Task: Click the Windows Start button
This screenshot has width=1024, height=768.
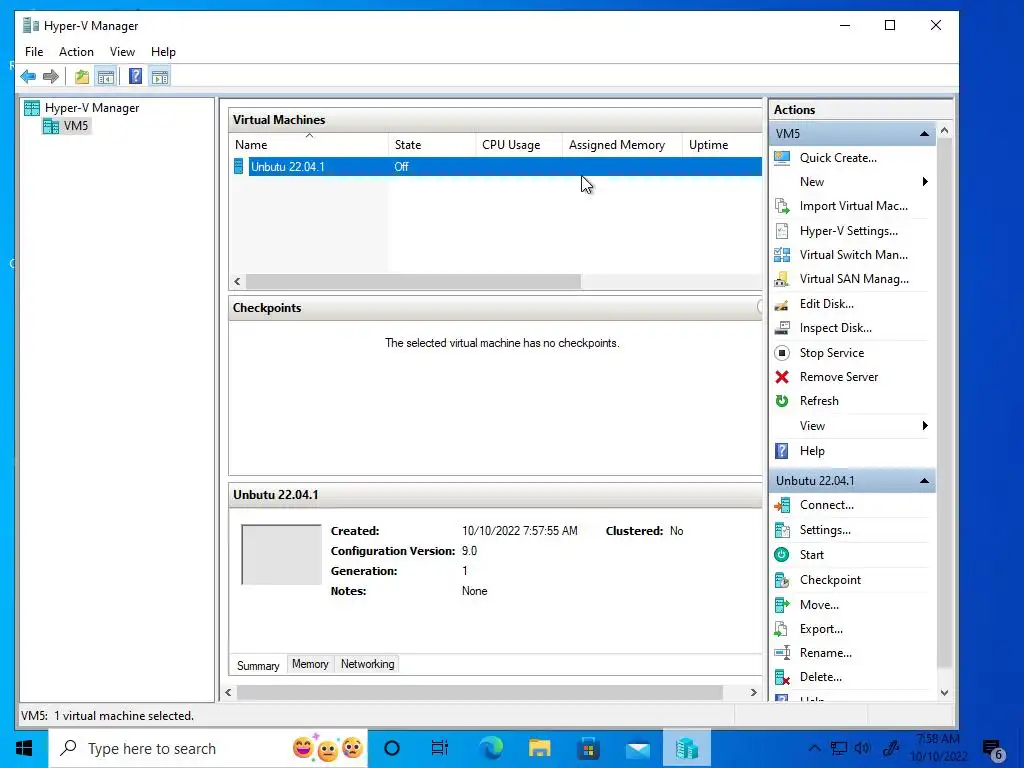Action: point(24,748)
